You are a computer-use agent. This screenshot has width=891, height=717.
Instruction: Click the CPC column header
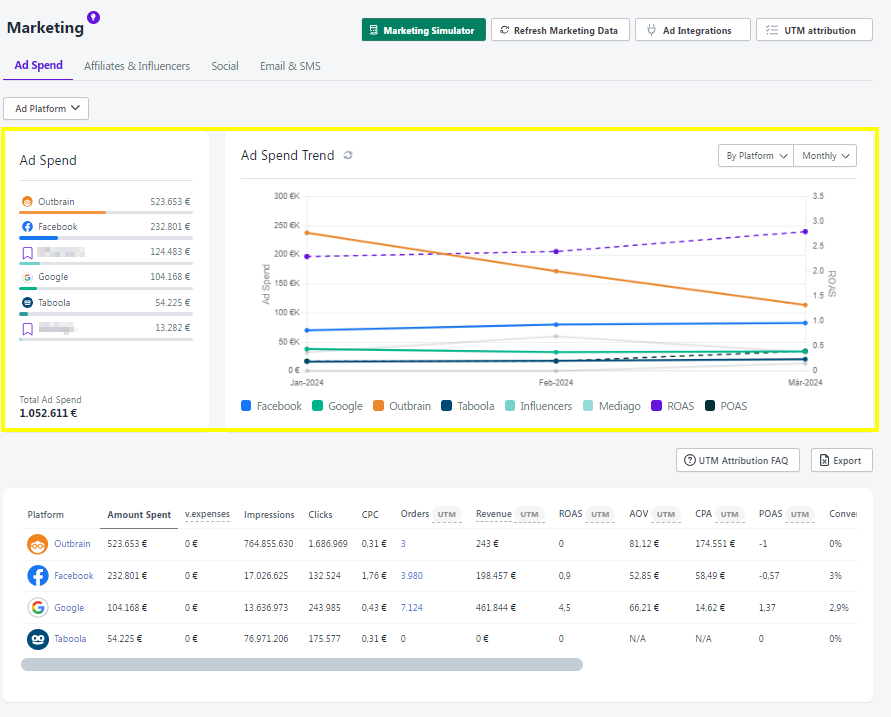(370, 515)
